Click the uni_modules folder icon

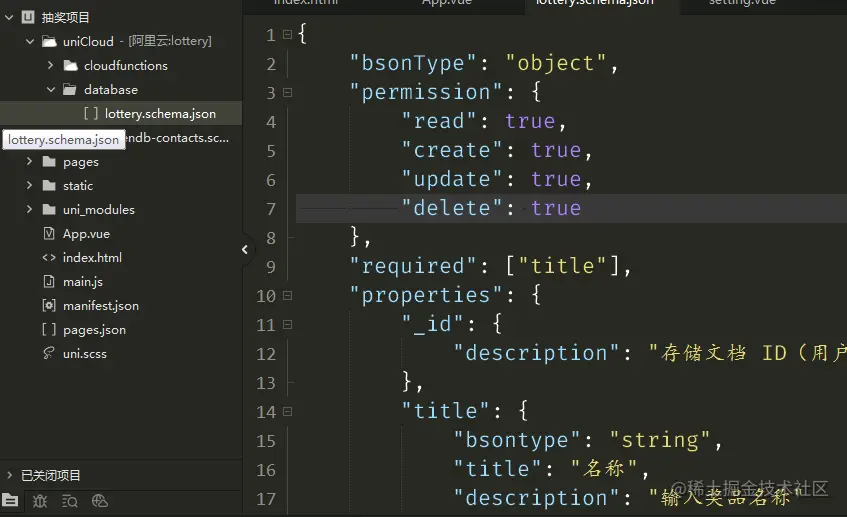click(x=49, y=209)
